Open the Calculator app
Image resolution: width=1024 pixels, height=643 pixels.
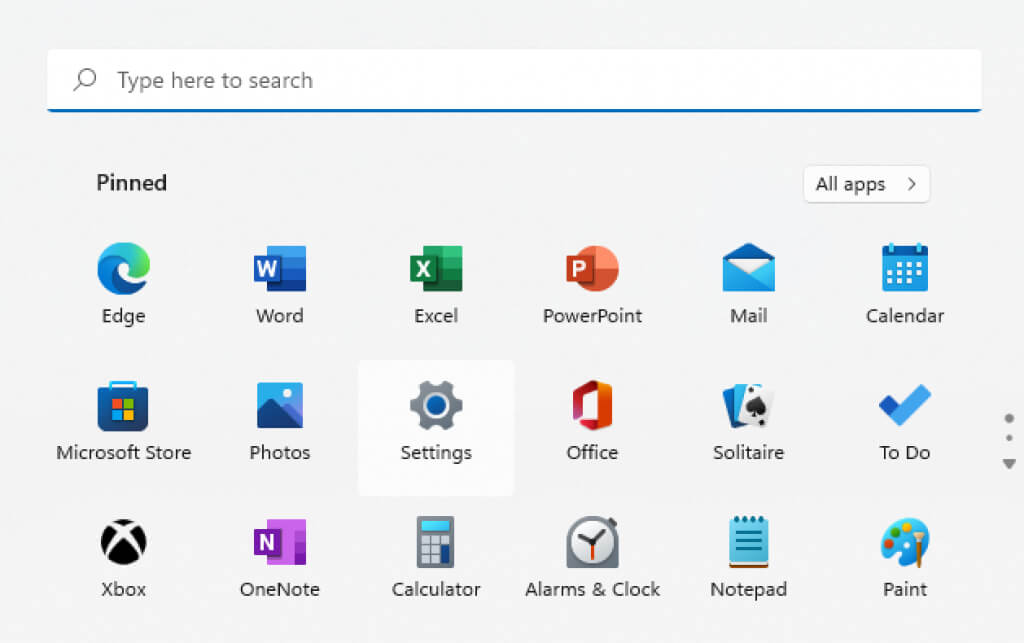pos(436,543)
